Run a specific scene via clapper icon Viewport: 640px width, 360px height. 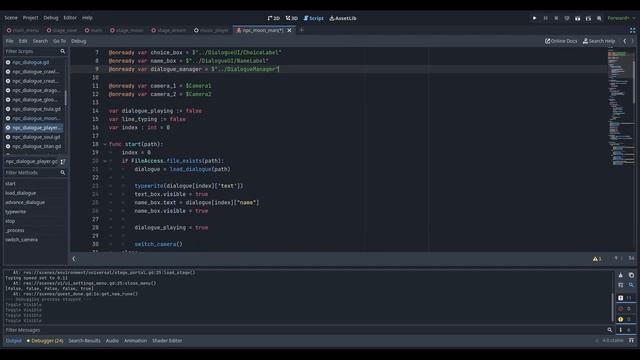coord(588,18)
